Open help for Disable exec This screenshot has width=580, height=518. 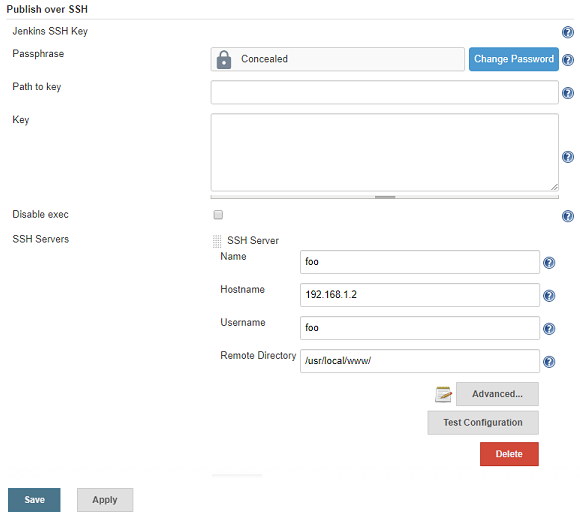tap(567, 216)
